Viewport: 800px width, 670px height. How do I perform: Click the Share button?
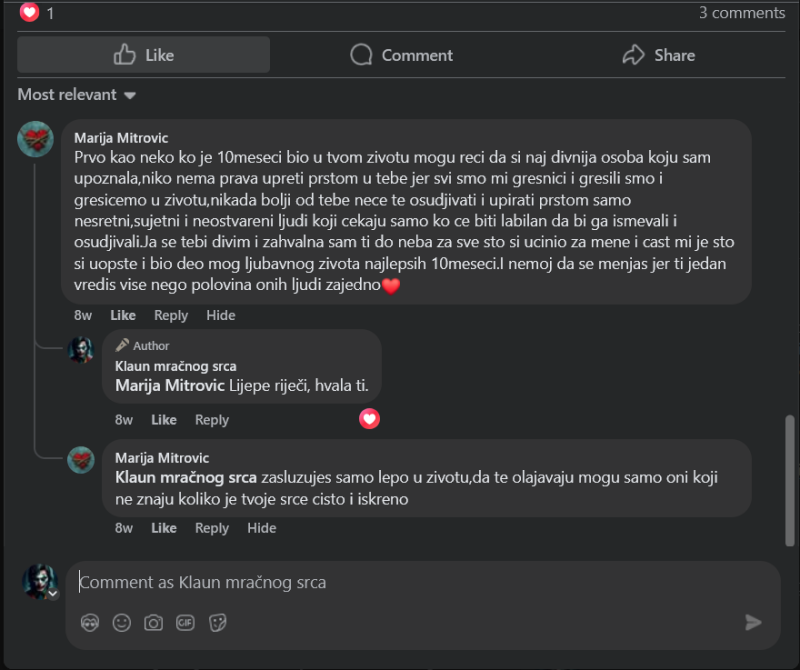pyautogui.click(x=658, y=55)
